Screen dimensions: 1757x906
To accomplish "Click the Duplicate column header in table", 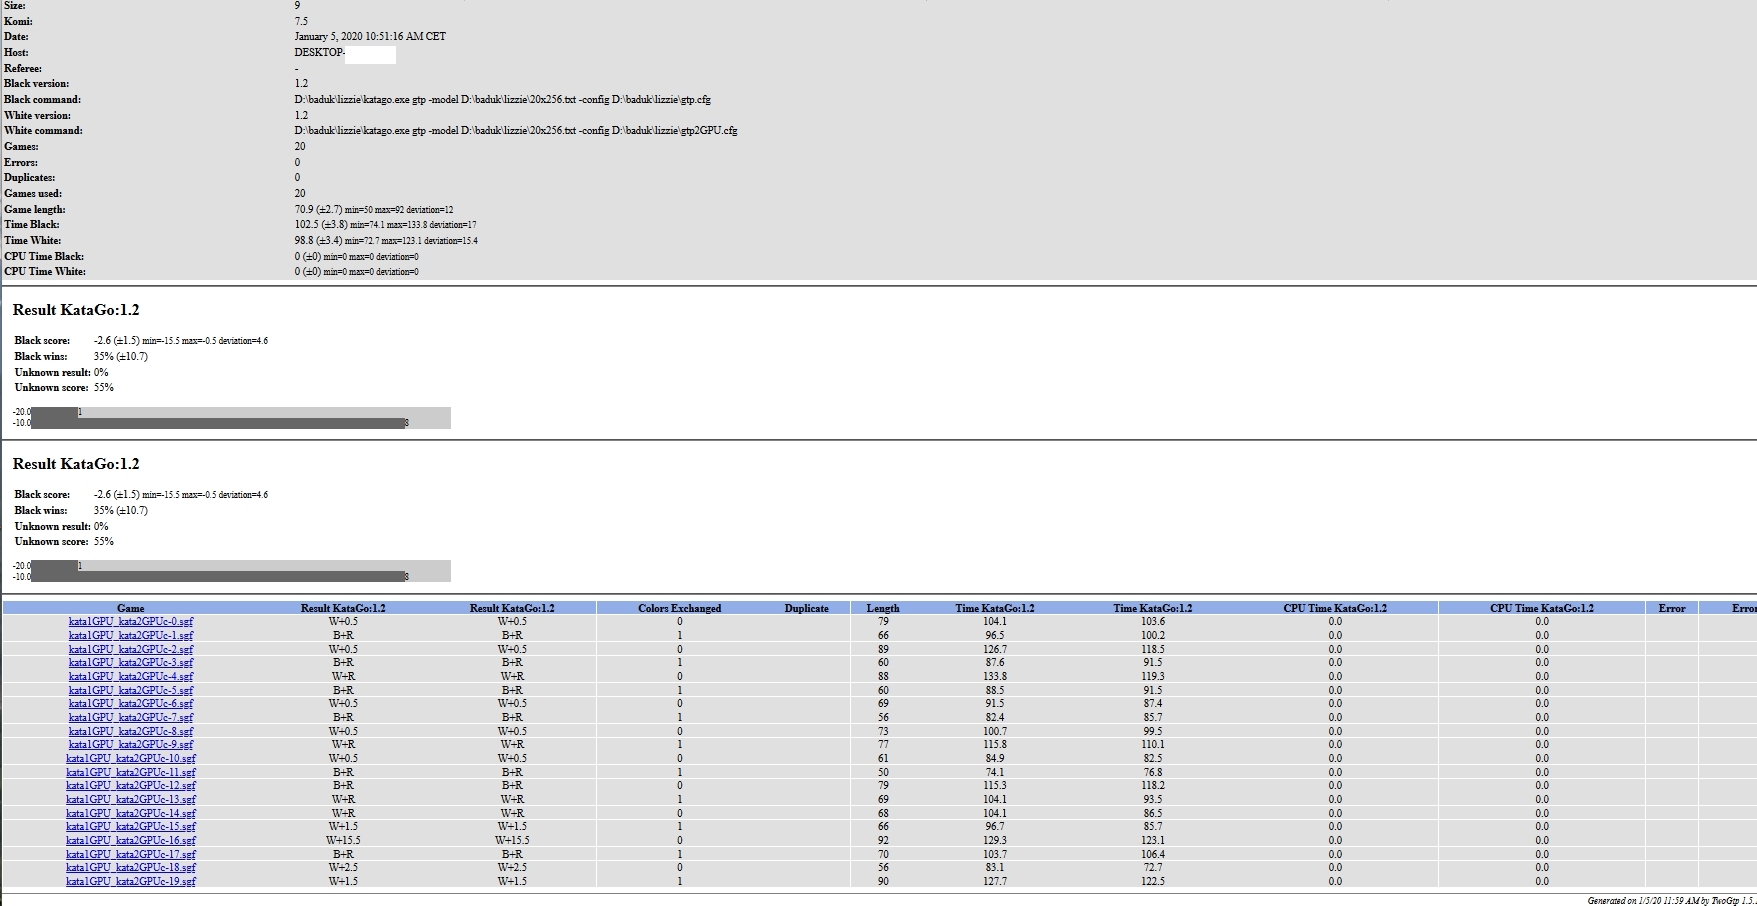I will tap(806, 608).
